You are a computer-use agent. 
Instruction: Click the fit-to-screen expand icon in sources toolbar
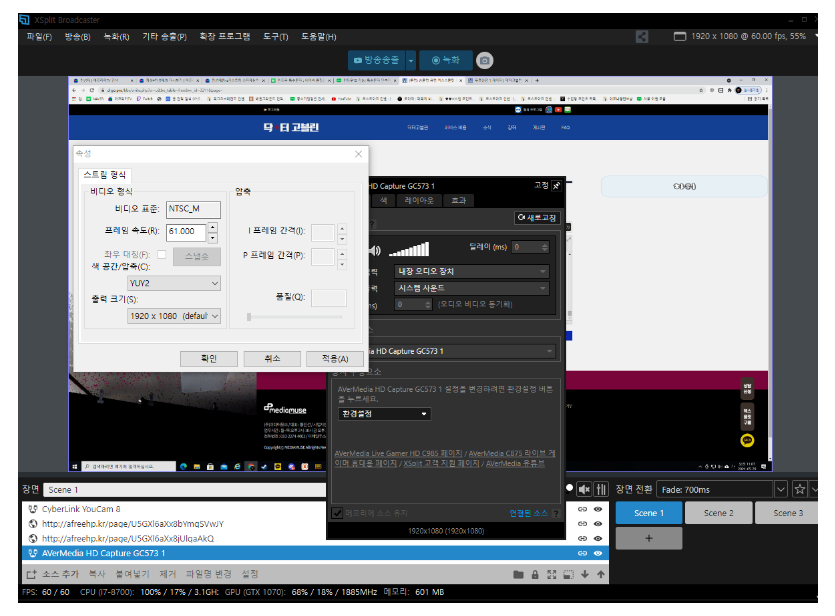552,574
